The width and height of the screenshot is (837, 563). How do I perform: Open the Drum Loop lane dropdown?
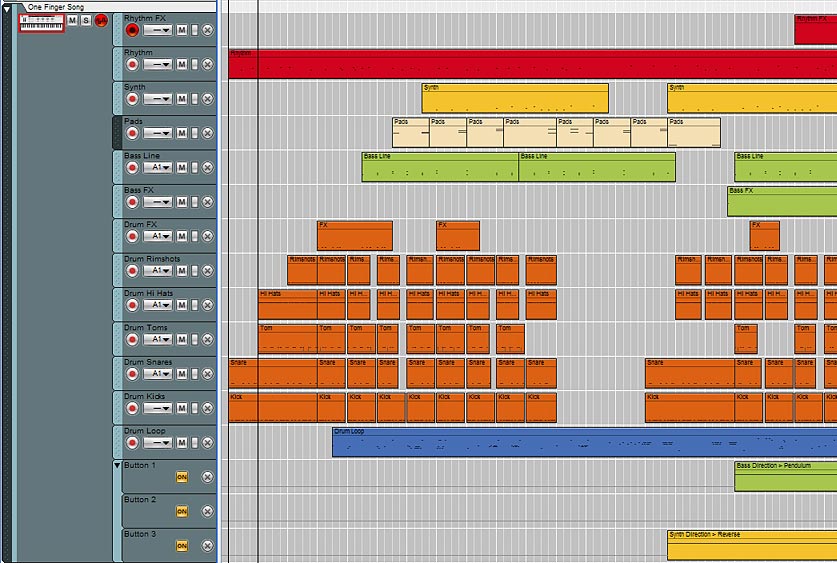coord(158,442)
